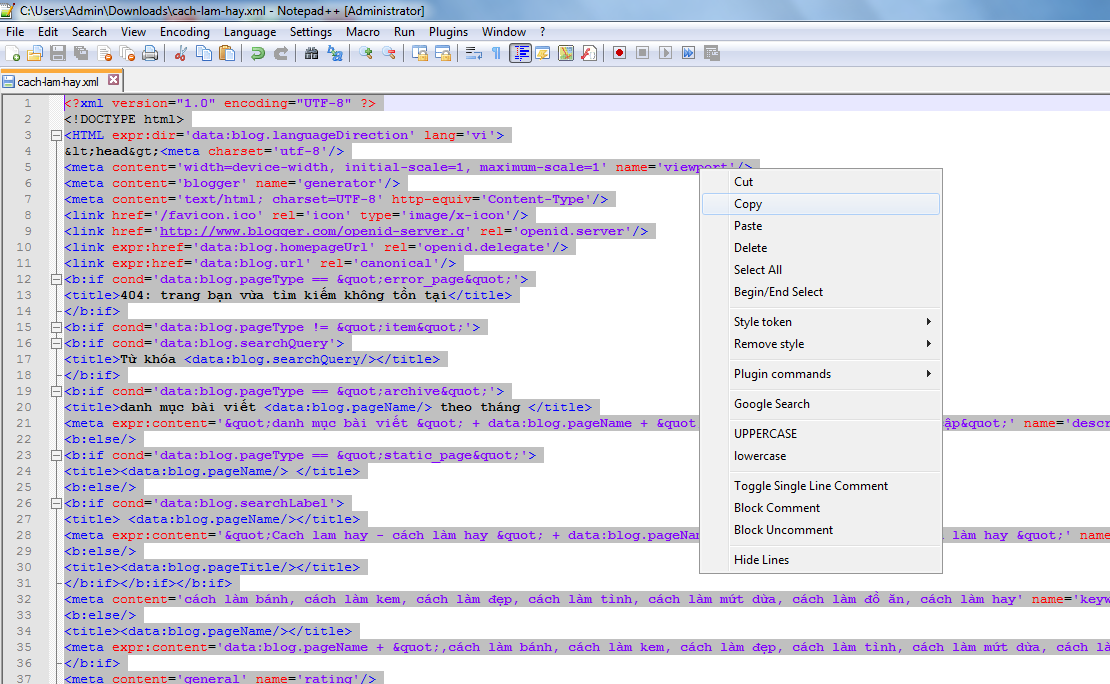This screenshot has width=1110, height=684.
Task: Click the Open file folder icon
Action: (x=35, y=53)
